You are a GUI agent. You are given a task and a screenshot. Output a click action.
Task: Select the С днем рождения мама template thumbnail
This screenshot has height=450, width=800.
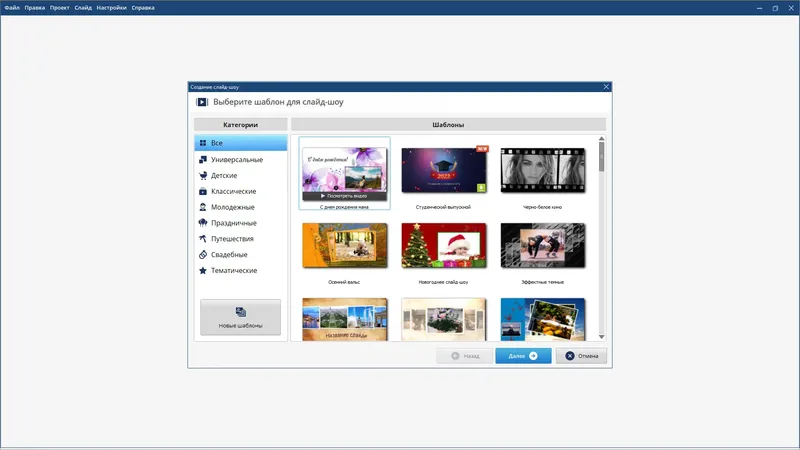click(344, 173)
